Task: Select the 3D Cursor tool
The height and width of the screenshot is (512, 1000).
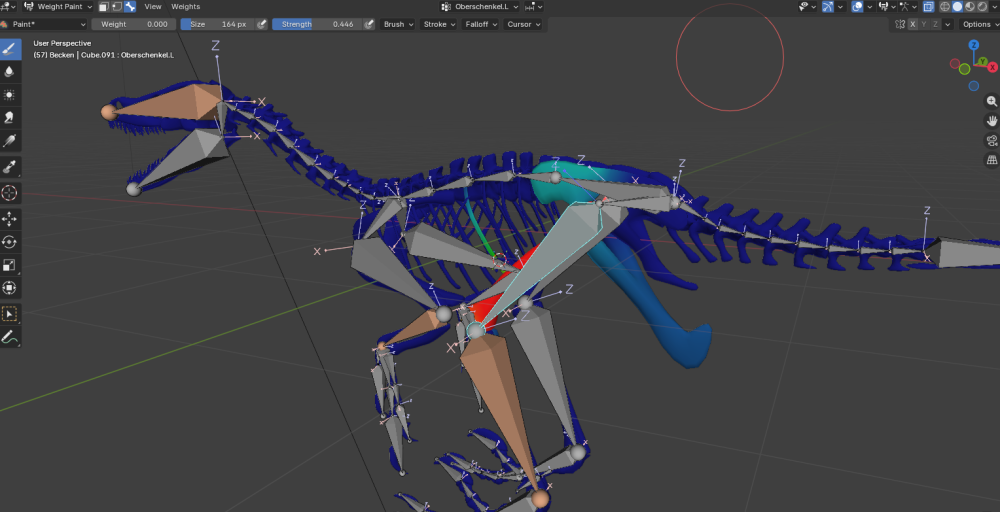Action: pyautogui.click(x=10, y=193)
